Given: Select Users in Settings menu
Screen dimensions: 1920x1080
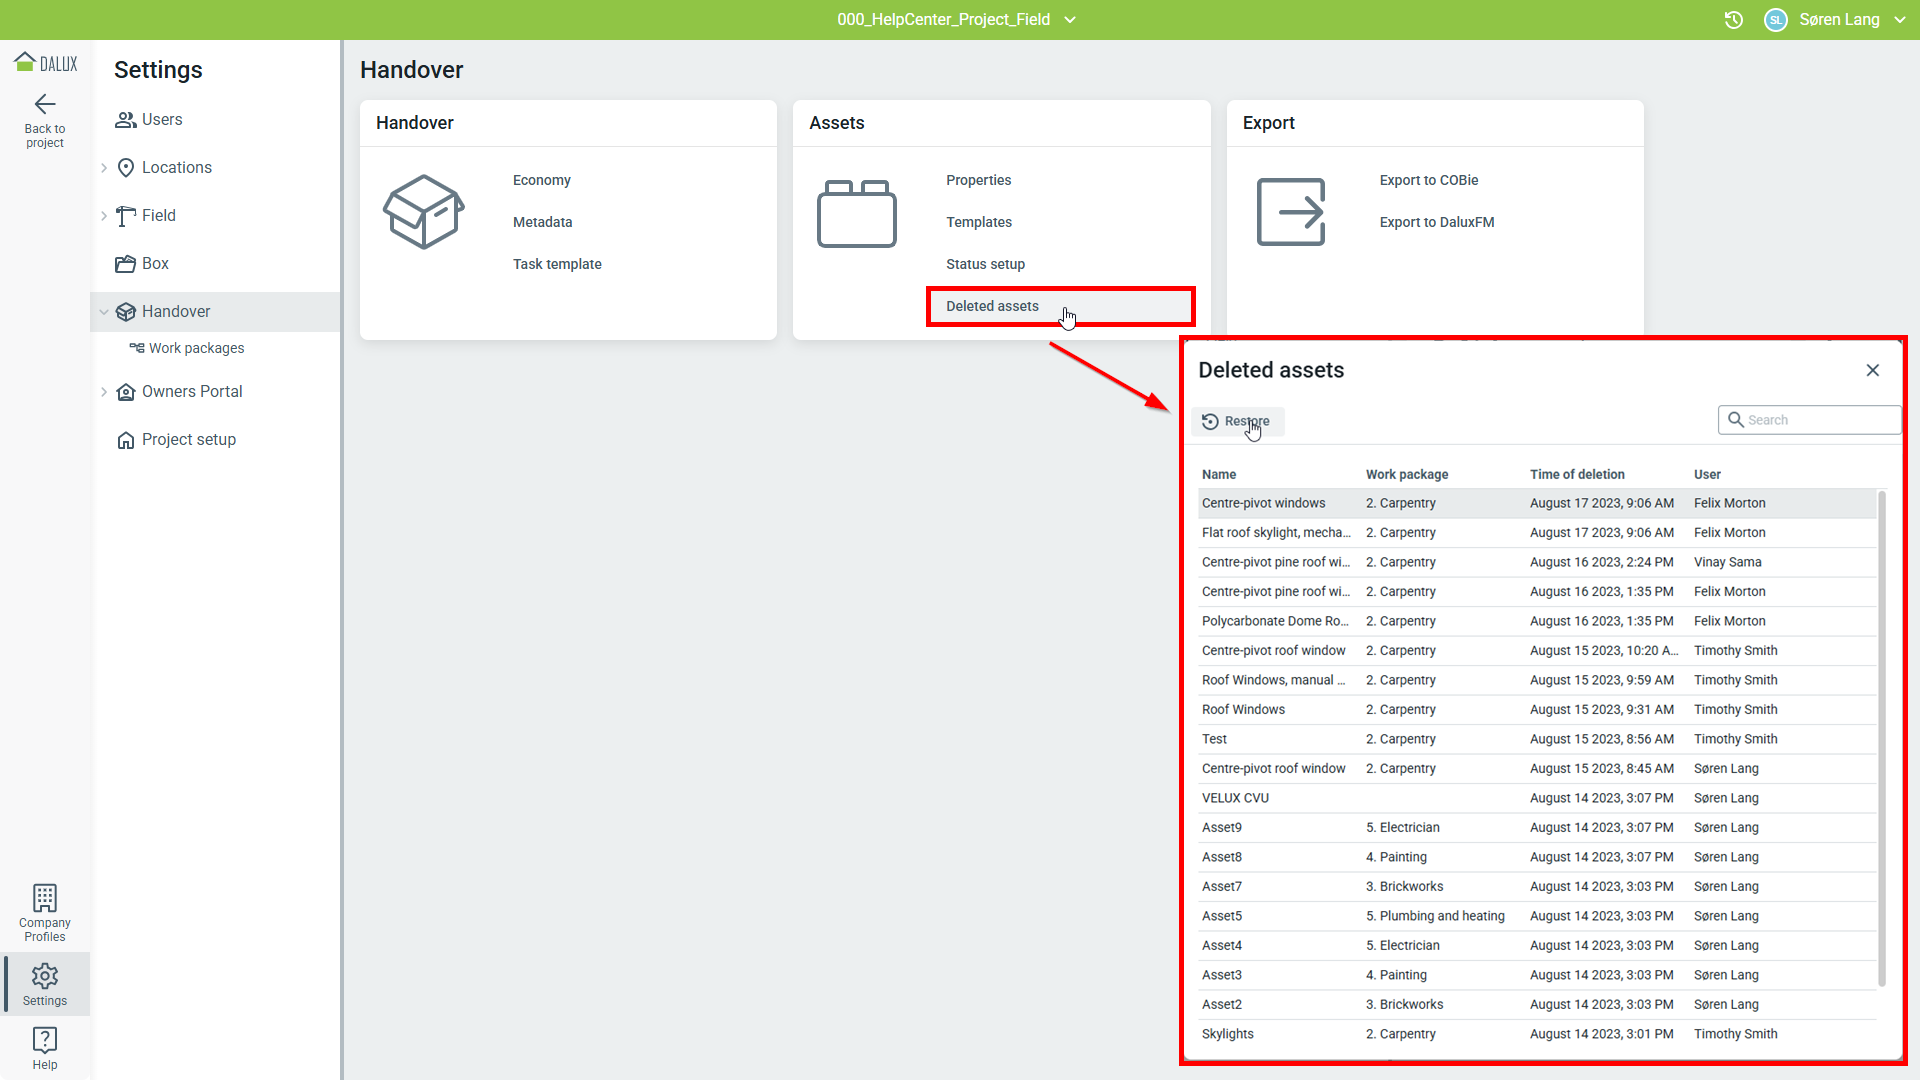Looking at the screenshot, I should 161,120.
